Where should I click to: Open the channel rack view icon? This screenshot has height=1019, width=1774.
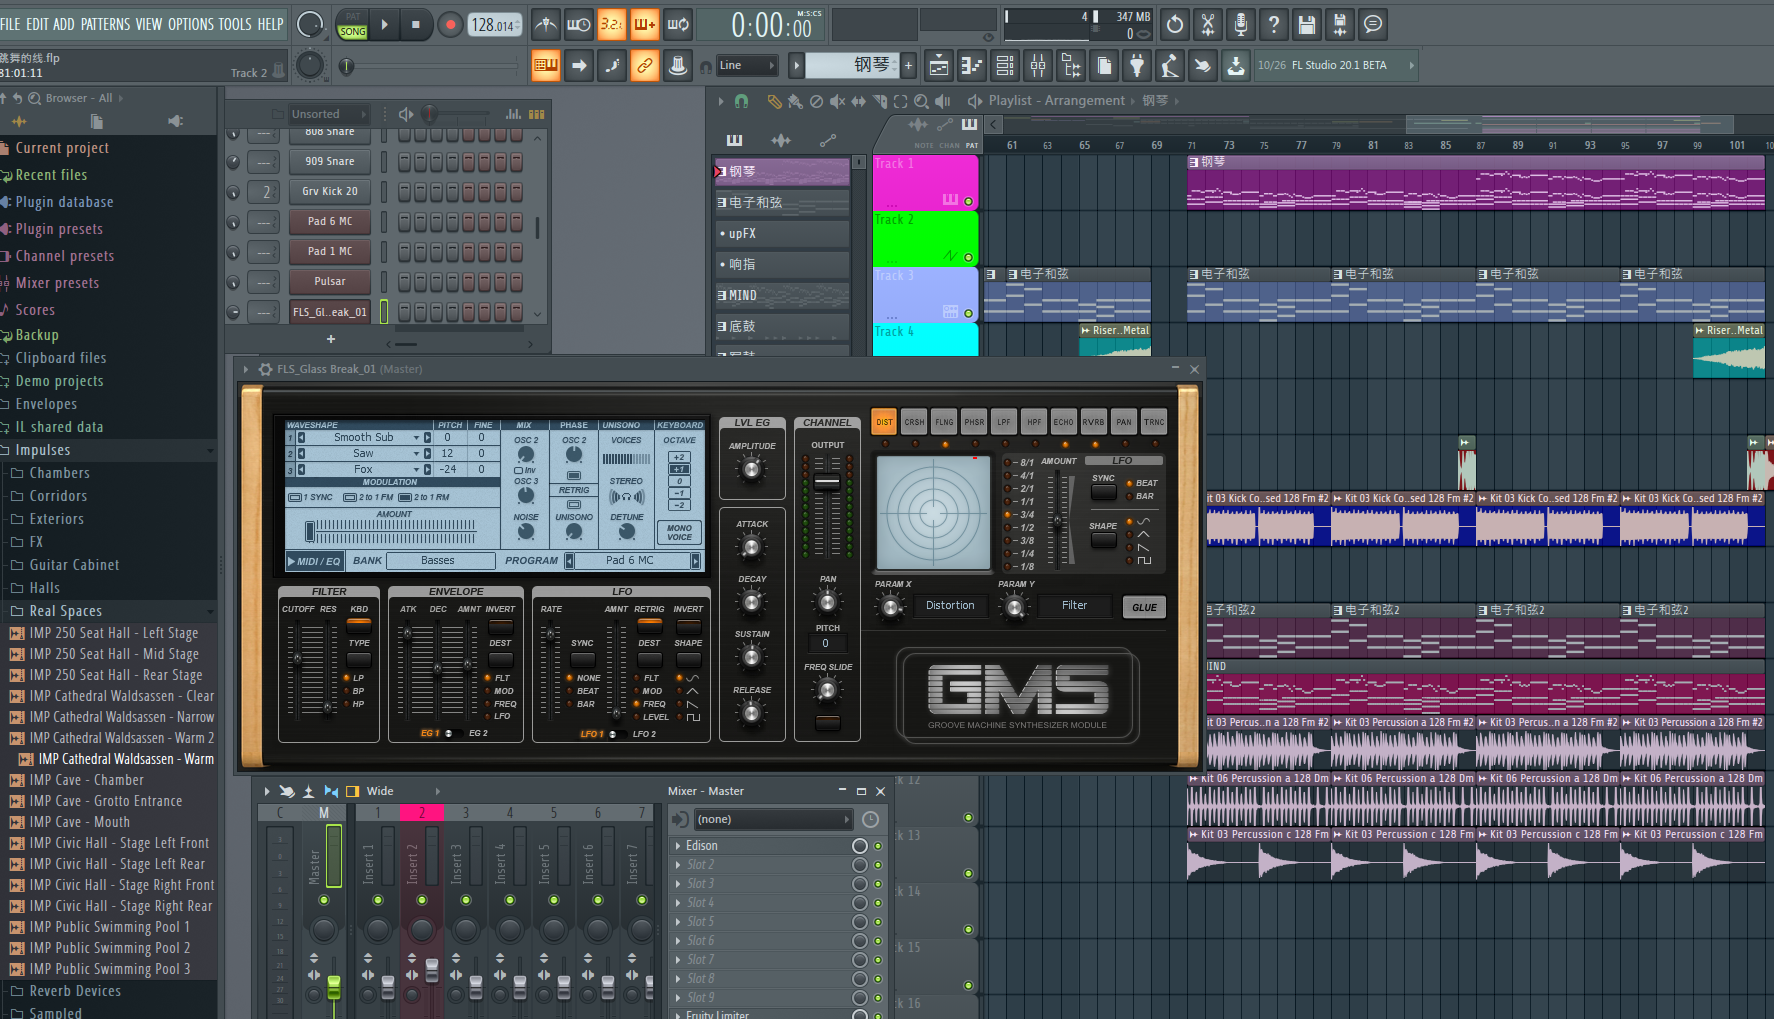(x=1005, y=66)
